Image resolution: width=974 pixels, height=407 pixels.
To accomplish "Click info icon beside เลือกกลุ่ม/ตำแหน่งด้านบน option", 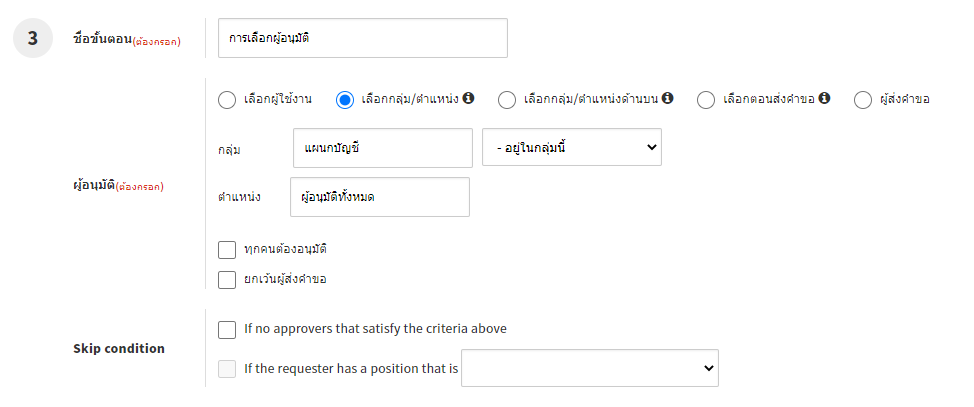I will (x=668, y=98).
